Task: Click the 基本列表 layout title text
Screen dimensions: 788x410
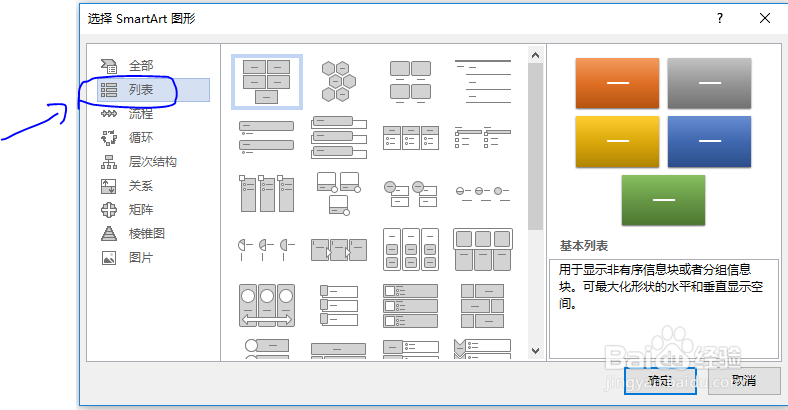Action: click(x=584, y=246)
